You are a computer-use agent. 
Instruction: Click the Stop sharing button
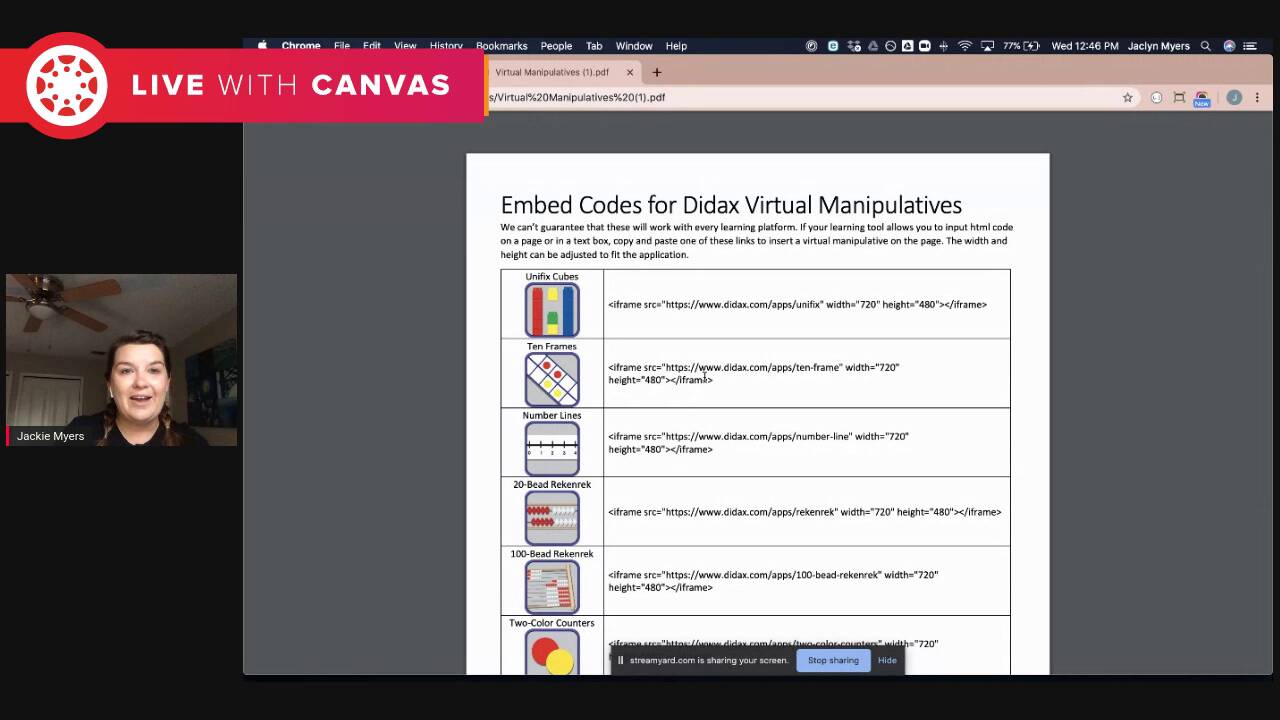[x=833, y=660]
